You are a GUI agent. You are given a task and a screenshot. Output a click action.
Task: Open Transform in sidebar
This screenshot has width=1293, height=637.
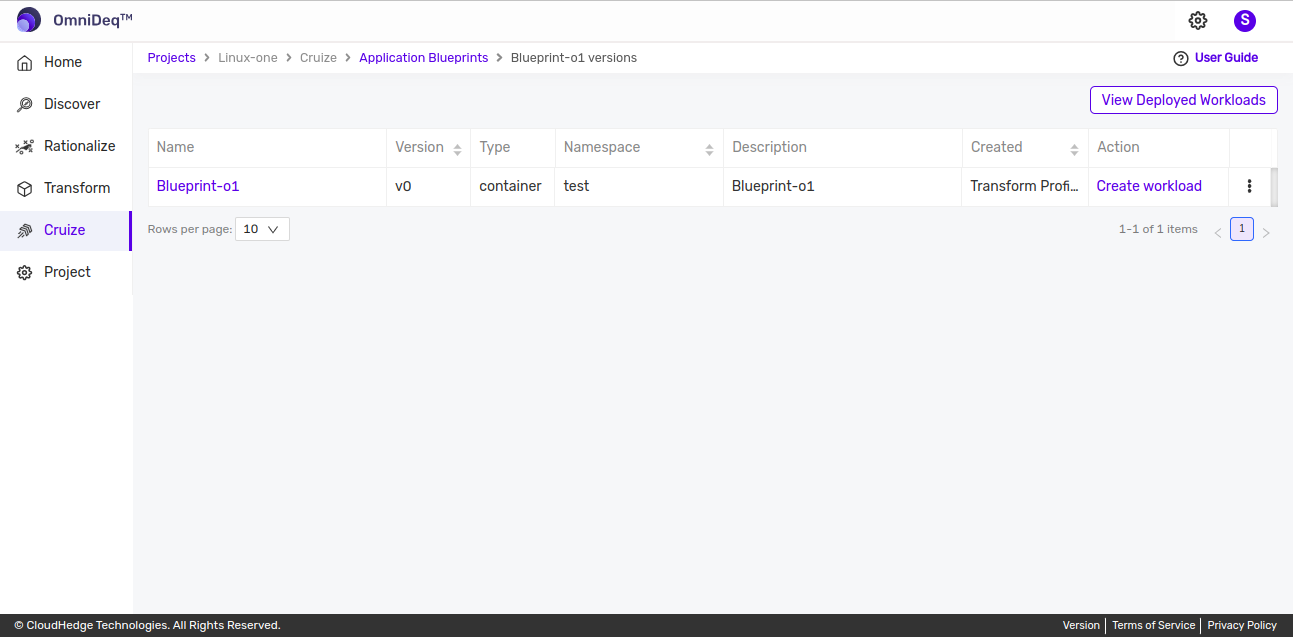[x=66, y=188]
